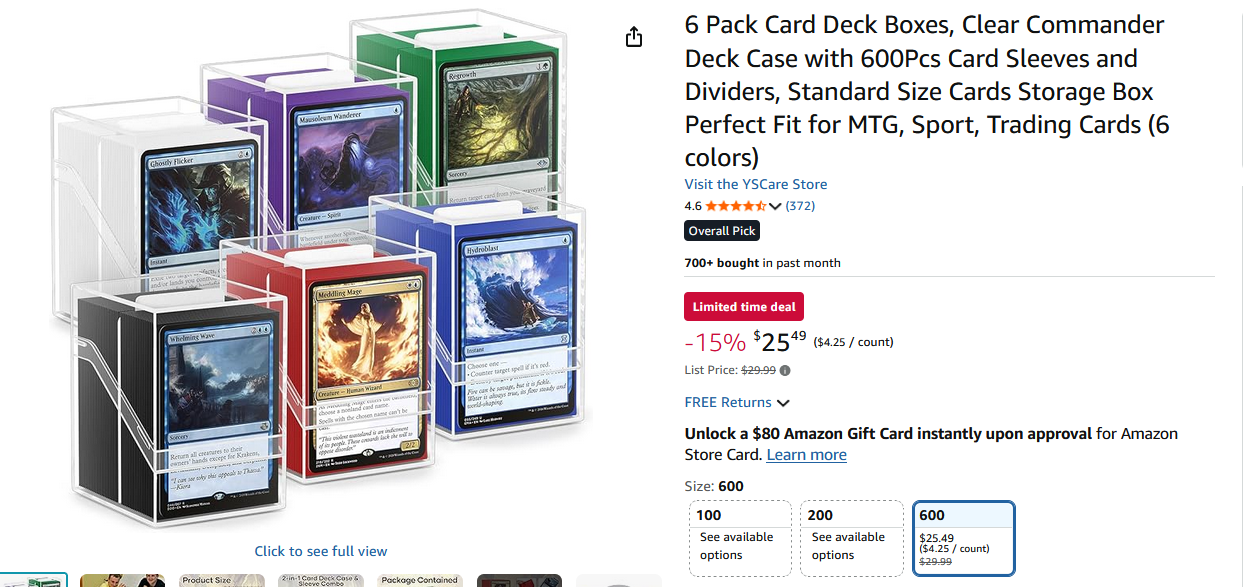
Task: Expand the rating breakdown chevron
Action: [x=775, y=207]
